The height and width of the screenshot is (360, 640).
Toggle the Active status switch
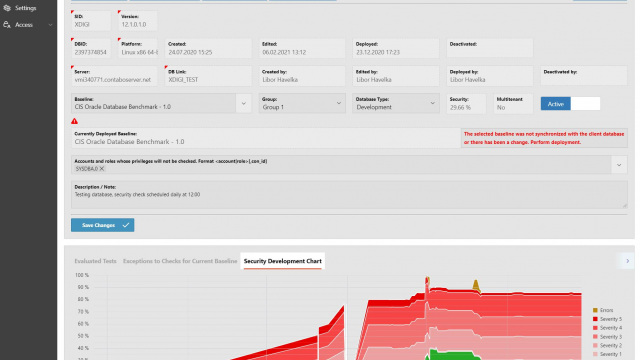coord(570,104)
